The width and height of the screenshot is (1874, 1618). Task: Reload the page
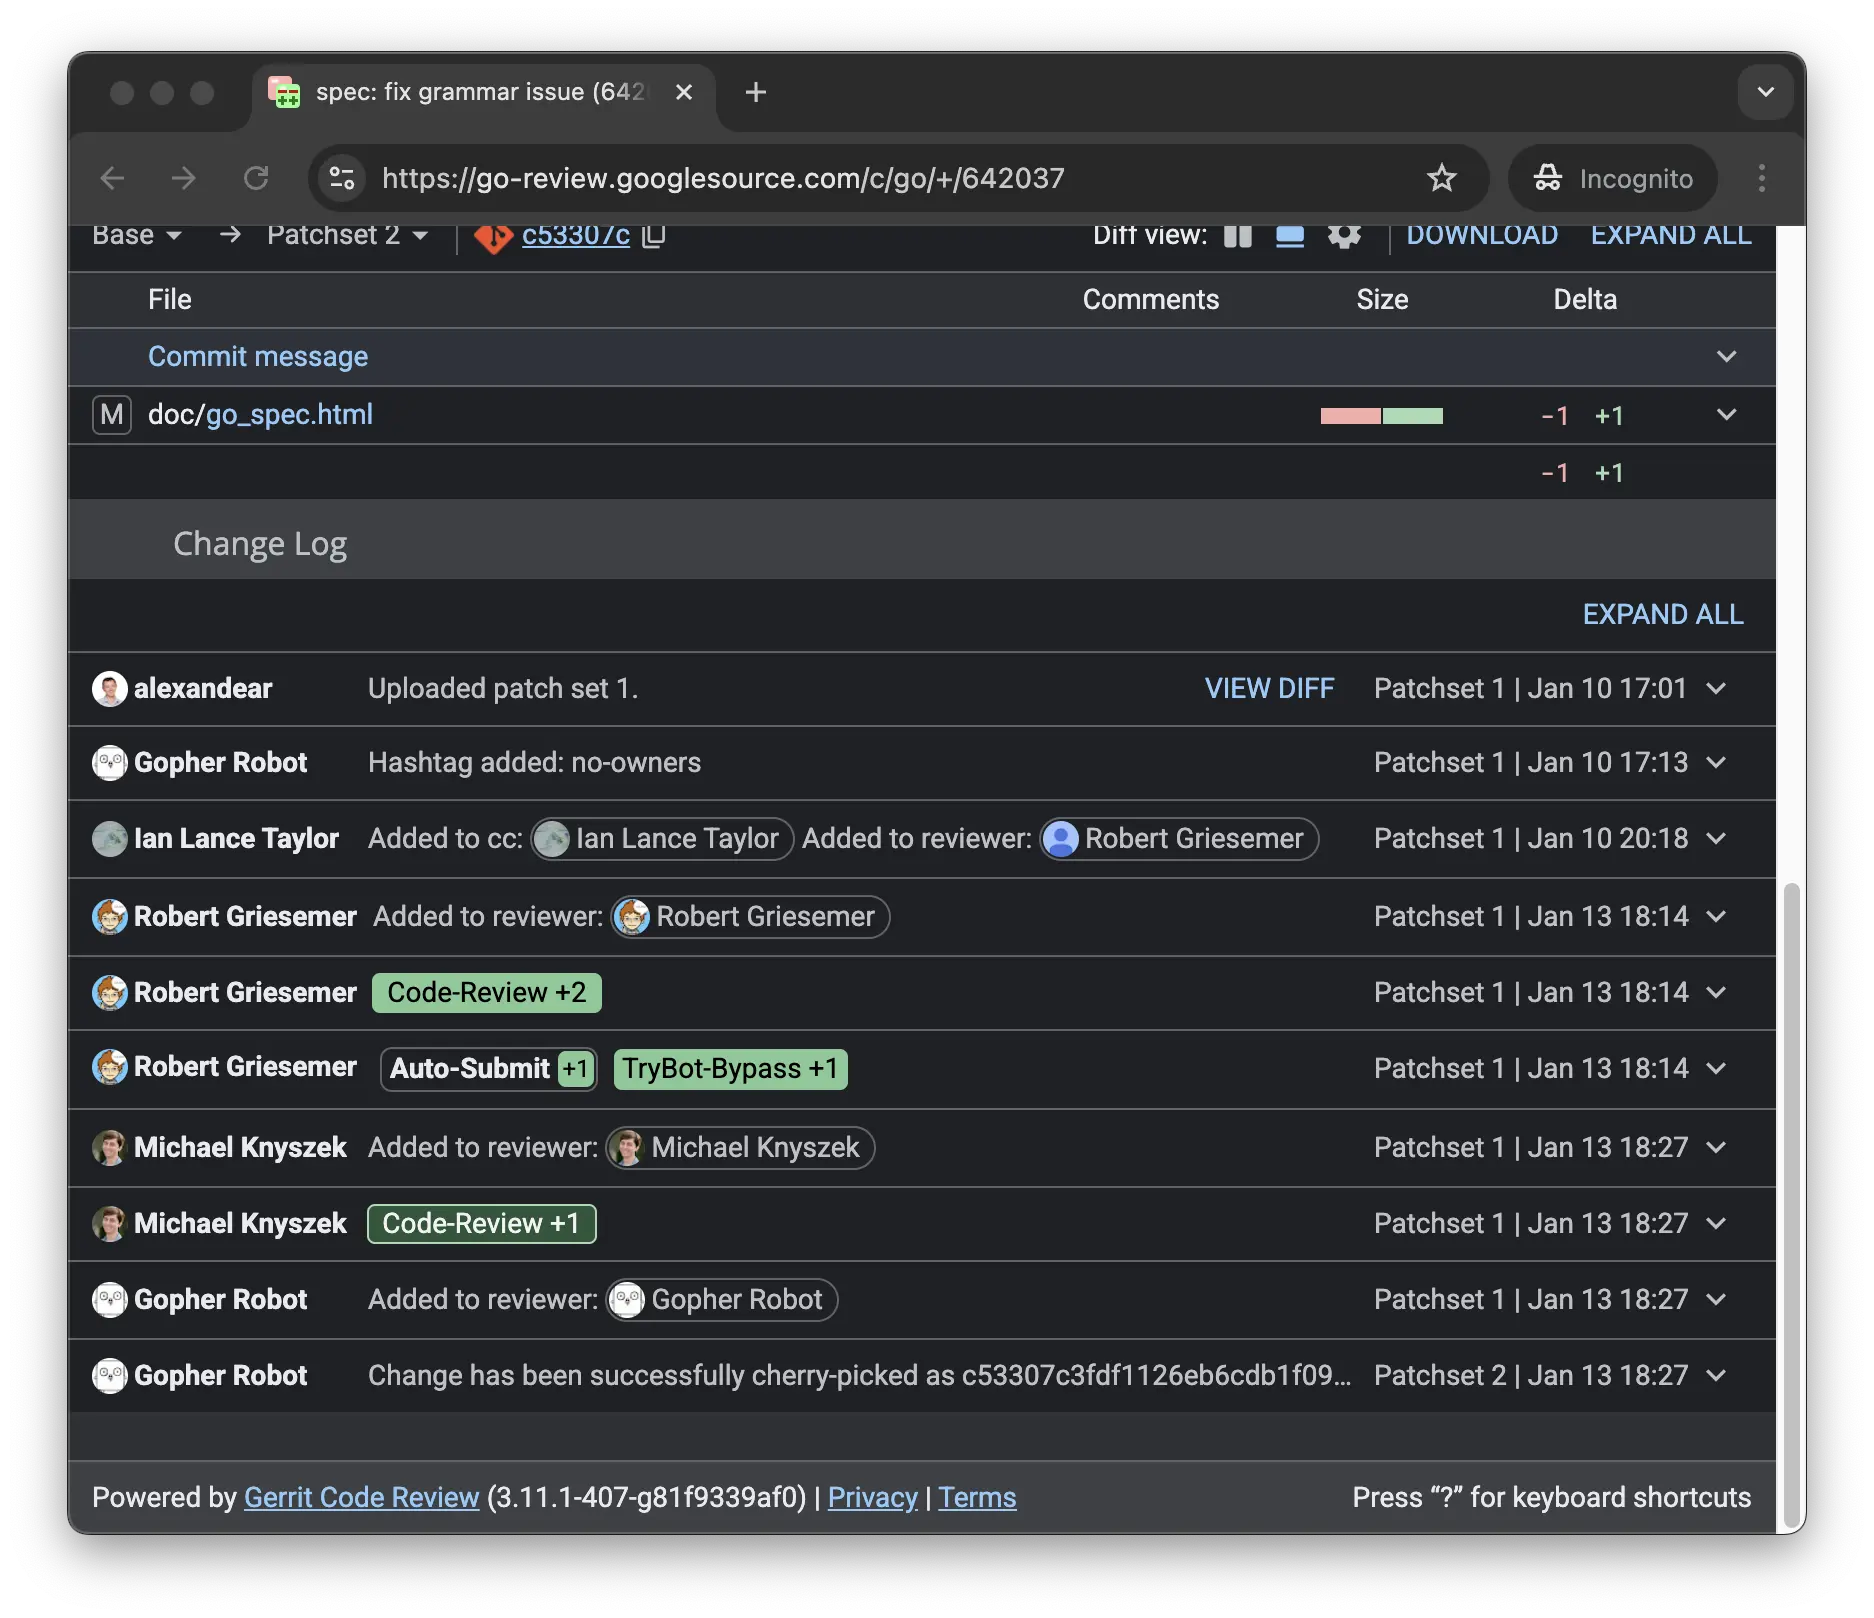click(x=257, y=178)
